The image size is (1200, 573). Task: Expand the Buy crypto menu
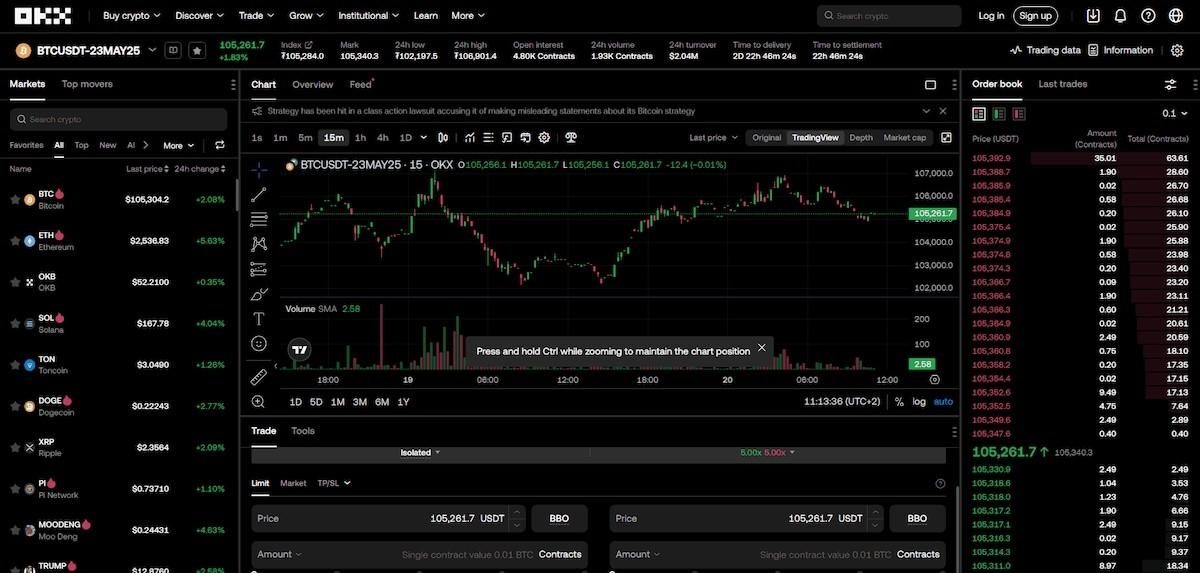click(131, 16)
